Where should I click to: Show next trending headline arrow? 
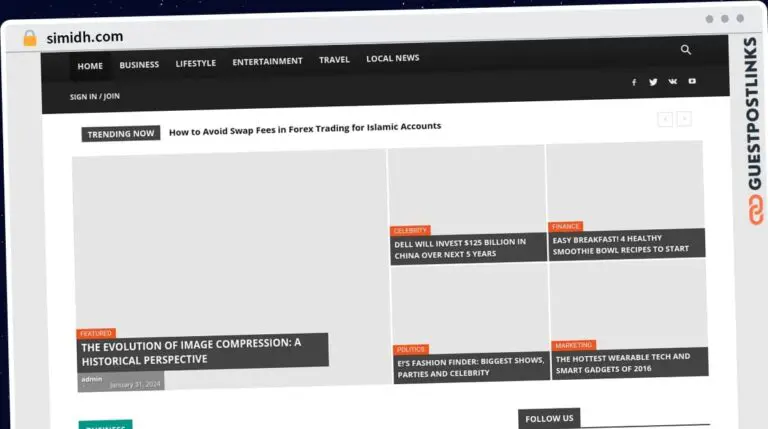684,119
